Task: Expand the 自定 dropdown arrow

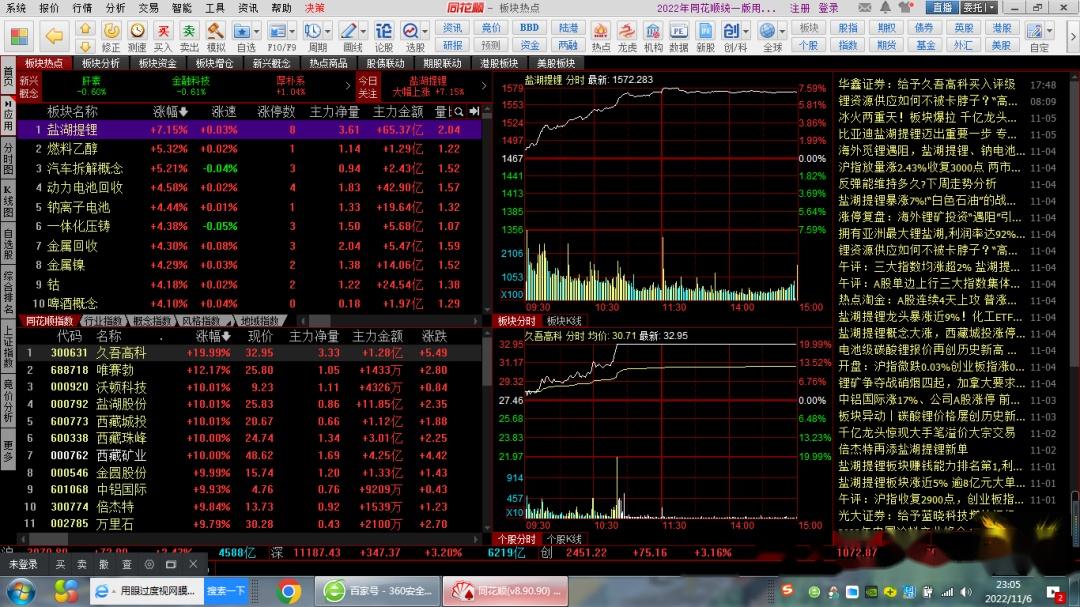Action: (x=1050, y=31)
